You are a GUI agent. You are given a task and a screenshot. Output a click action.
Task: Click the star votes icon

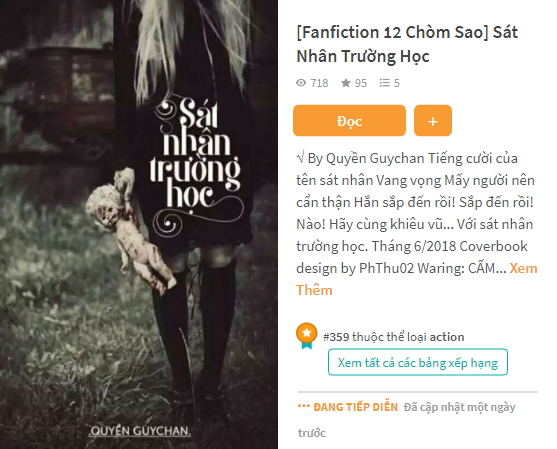click(346, 83)
